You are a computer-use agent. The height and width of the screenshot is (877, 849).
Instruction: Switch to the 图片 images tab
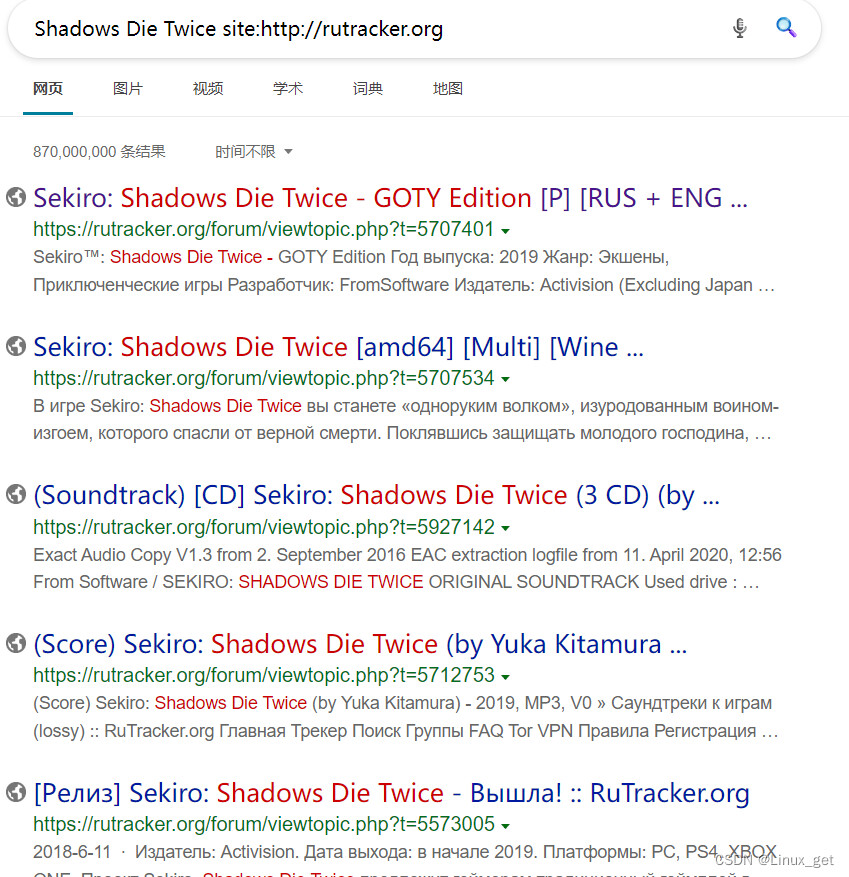point(128,88)
